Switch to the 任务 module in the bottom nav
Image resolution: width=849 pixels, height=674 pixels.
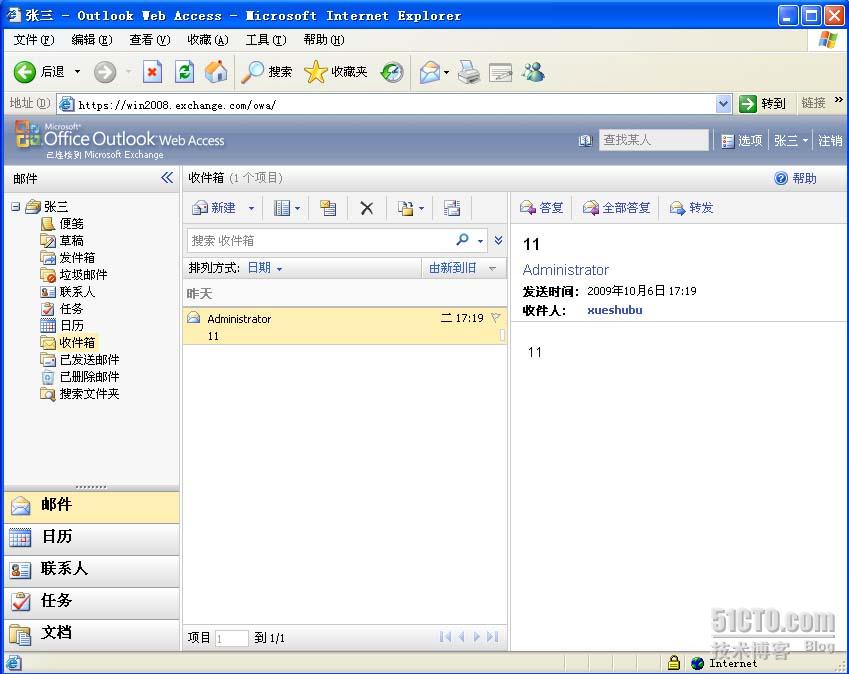(92, 601)
